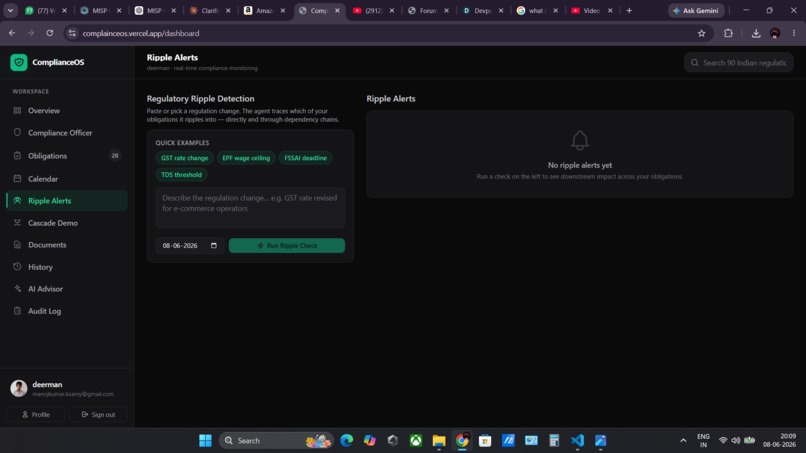806x453 pixels.
Task: Click the search magnifier icon in header
Action: [694, 63]
